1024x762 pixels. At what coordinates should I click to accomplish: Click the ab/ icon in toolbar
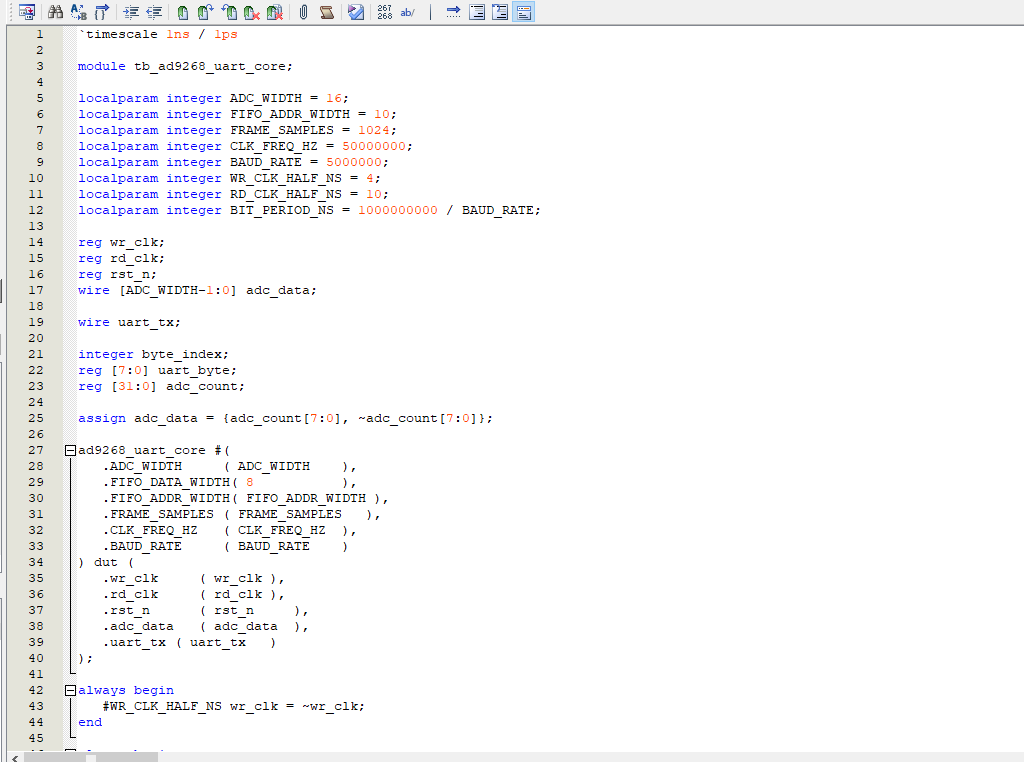pyautogui.click(x=408, y=12)
